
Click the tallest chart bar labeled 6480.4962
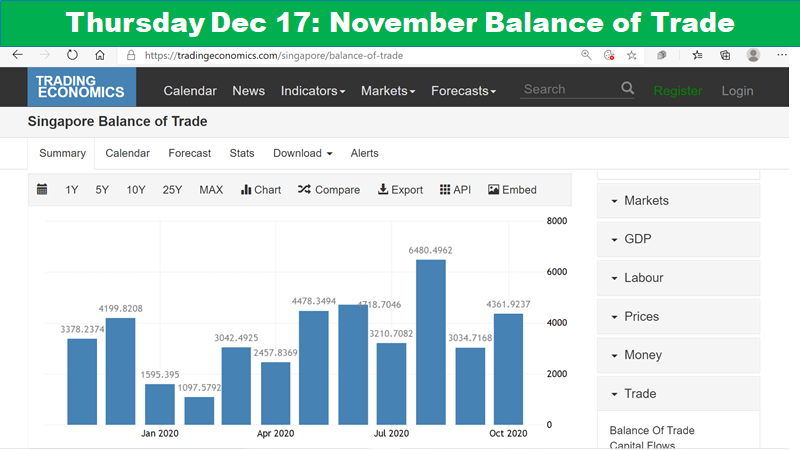431,342
